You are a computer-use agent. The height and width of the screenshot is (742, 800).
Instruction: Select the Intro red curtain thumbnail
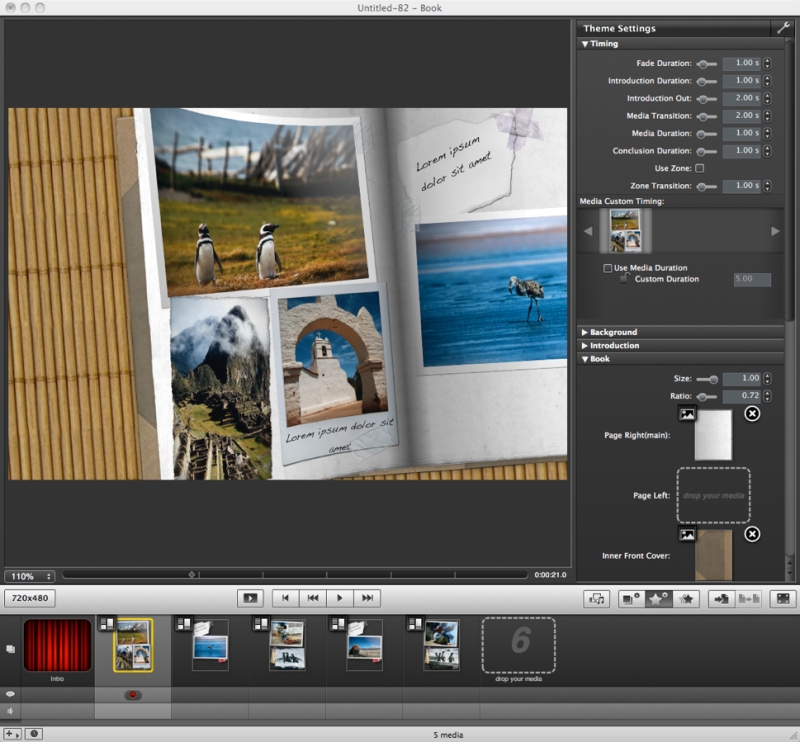pyautogui.click(x=57, y=645)
